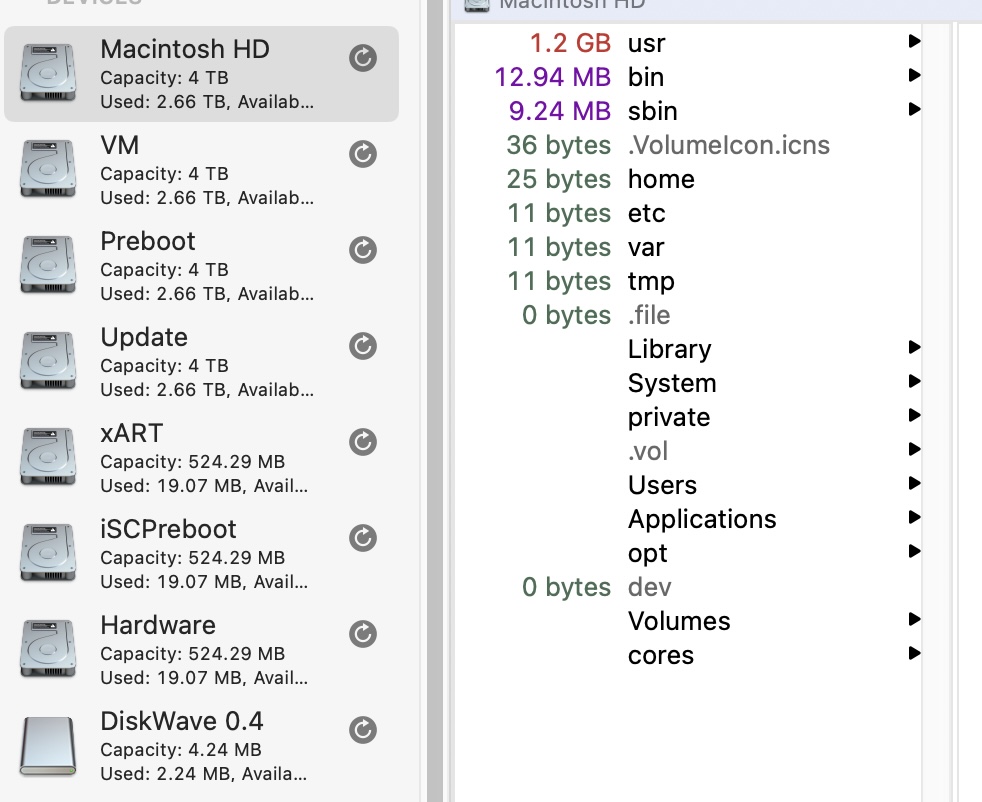Click the Preboot drive icon
This screenshot has height=802, width=982.
pos(48,264)
